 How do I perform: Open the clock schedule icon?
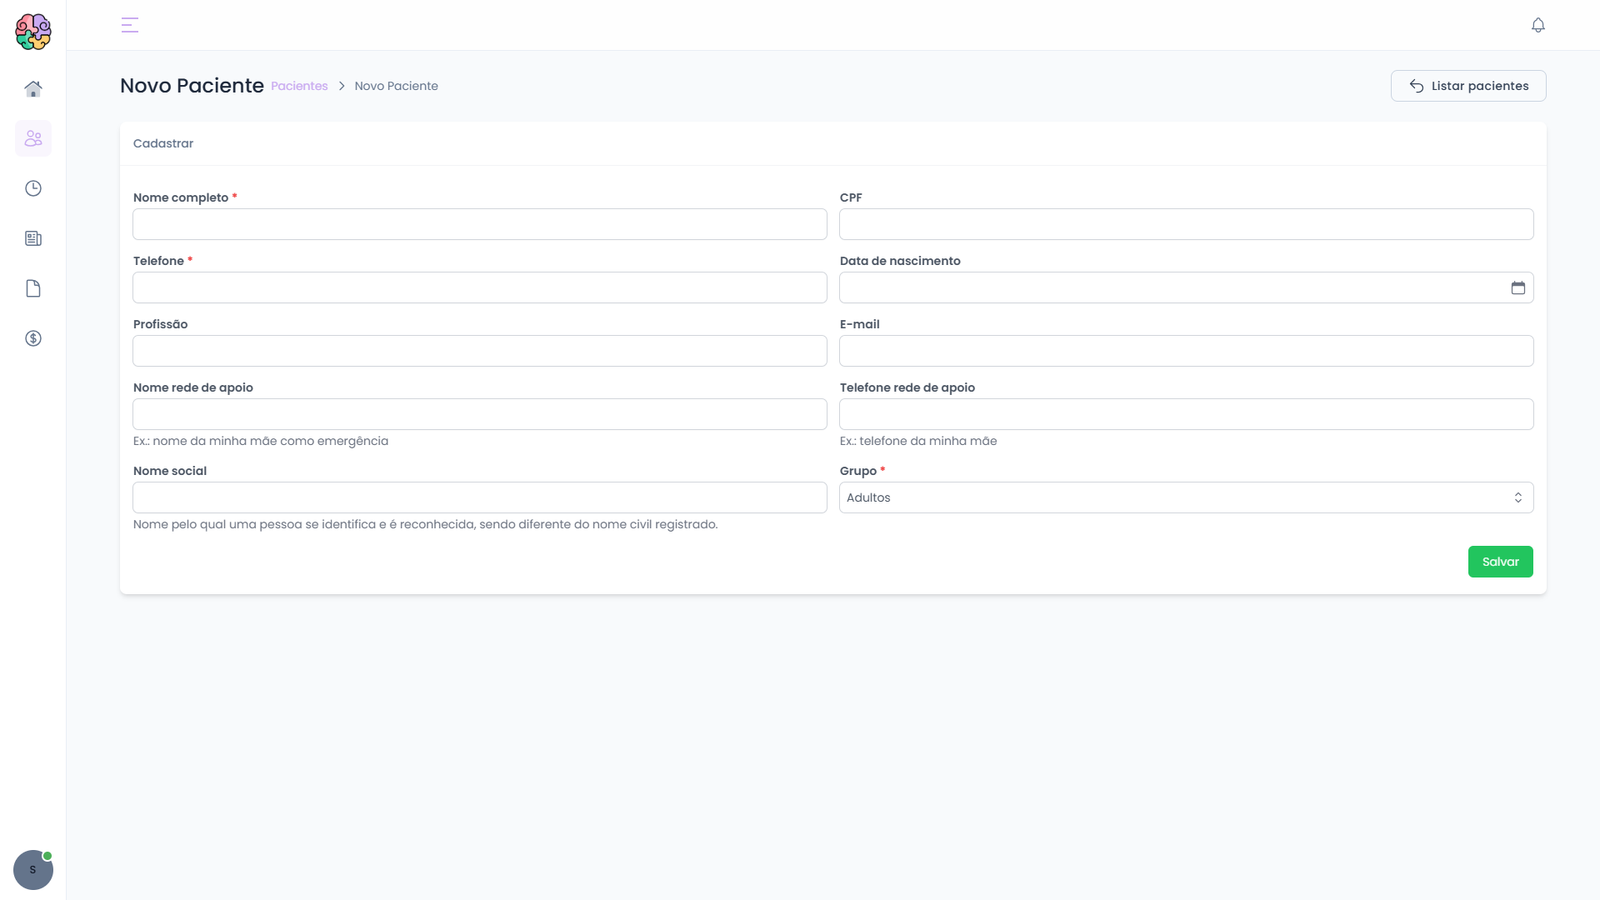coord(33,189)
